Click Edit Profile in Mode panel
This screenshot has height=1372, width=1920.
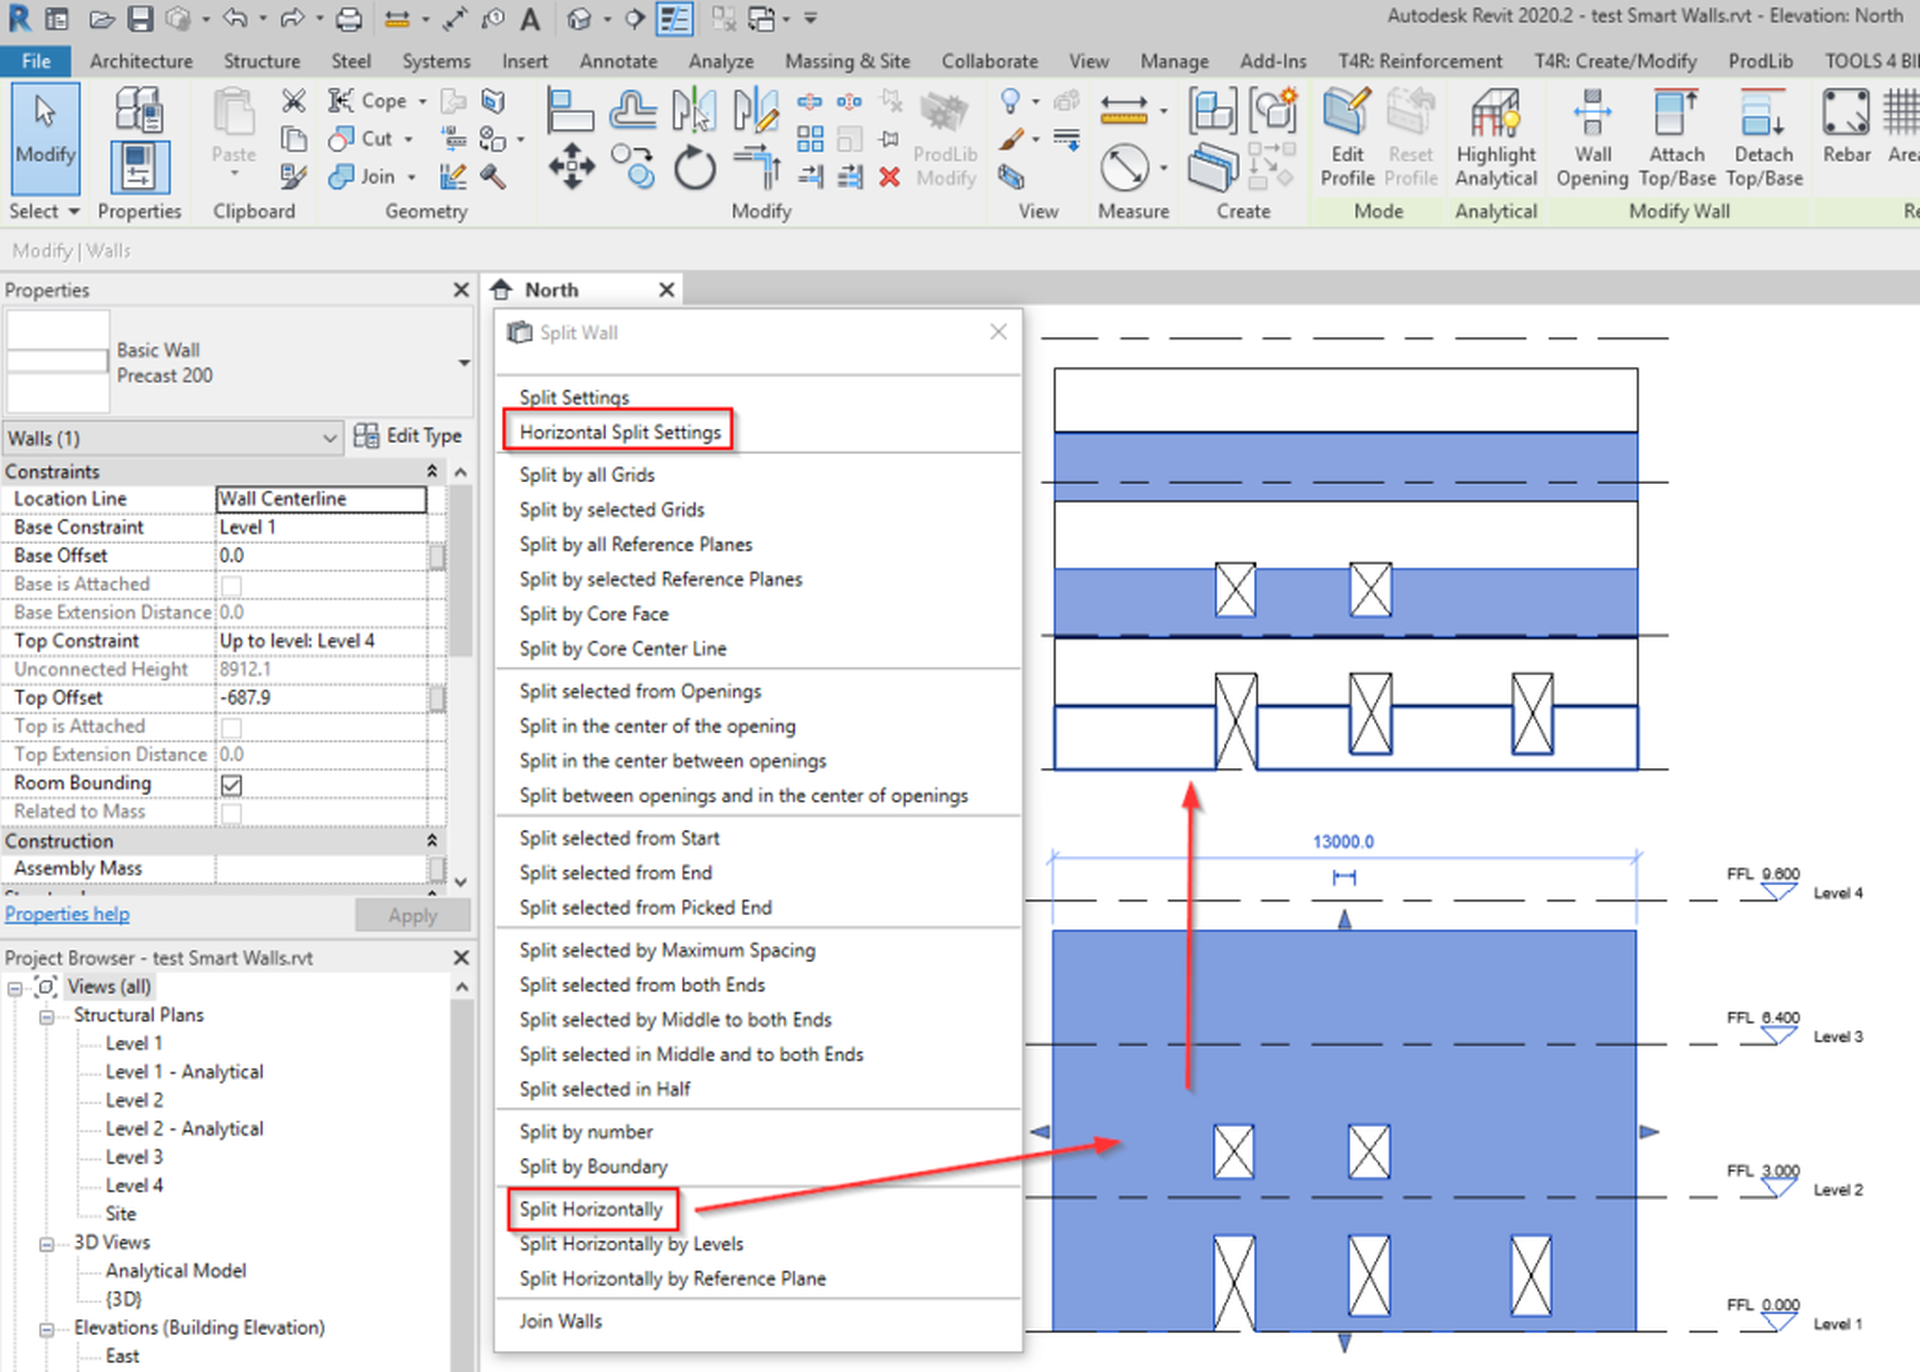tap(1346, 135)
